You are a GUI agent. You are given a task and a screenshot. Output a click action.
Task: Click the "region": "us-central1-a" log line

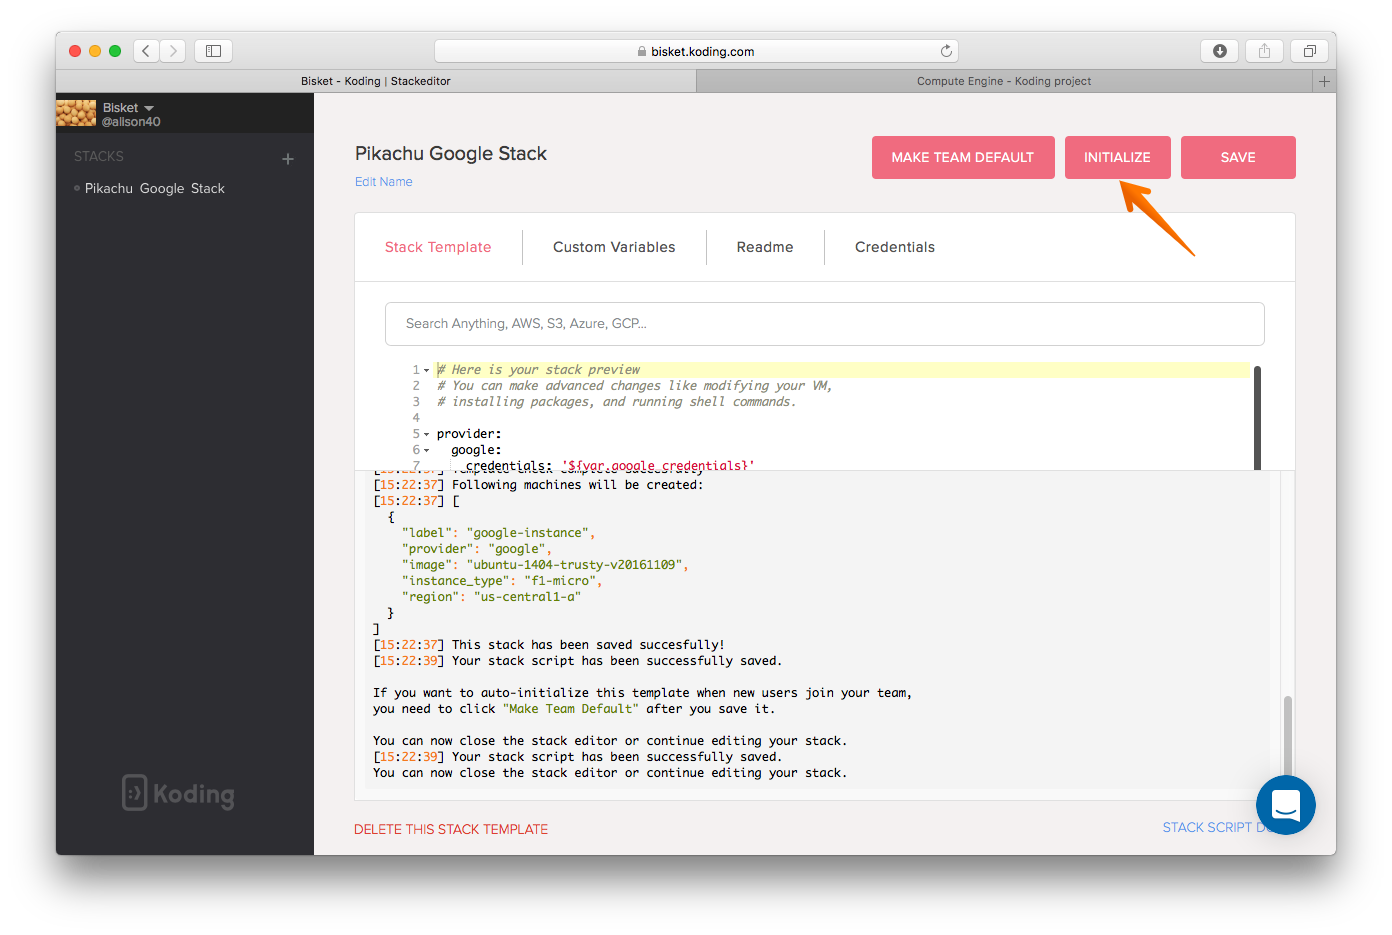tap(491, 597)
